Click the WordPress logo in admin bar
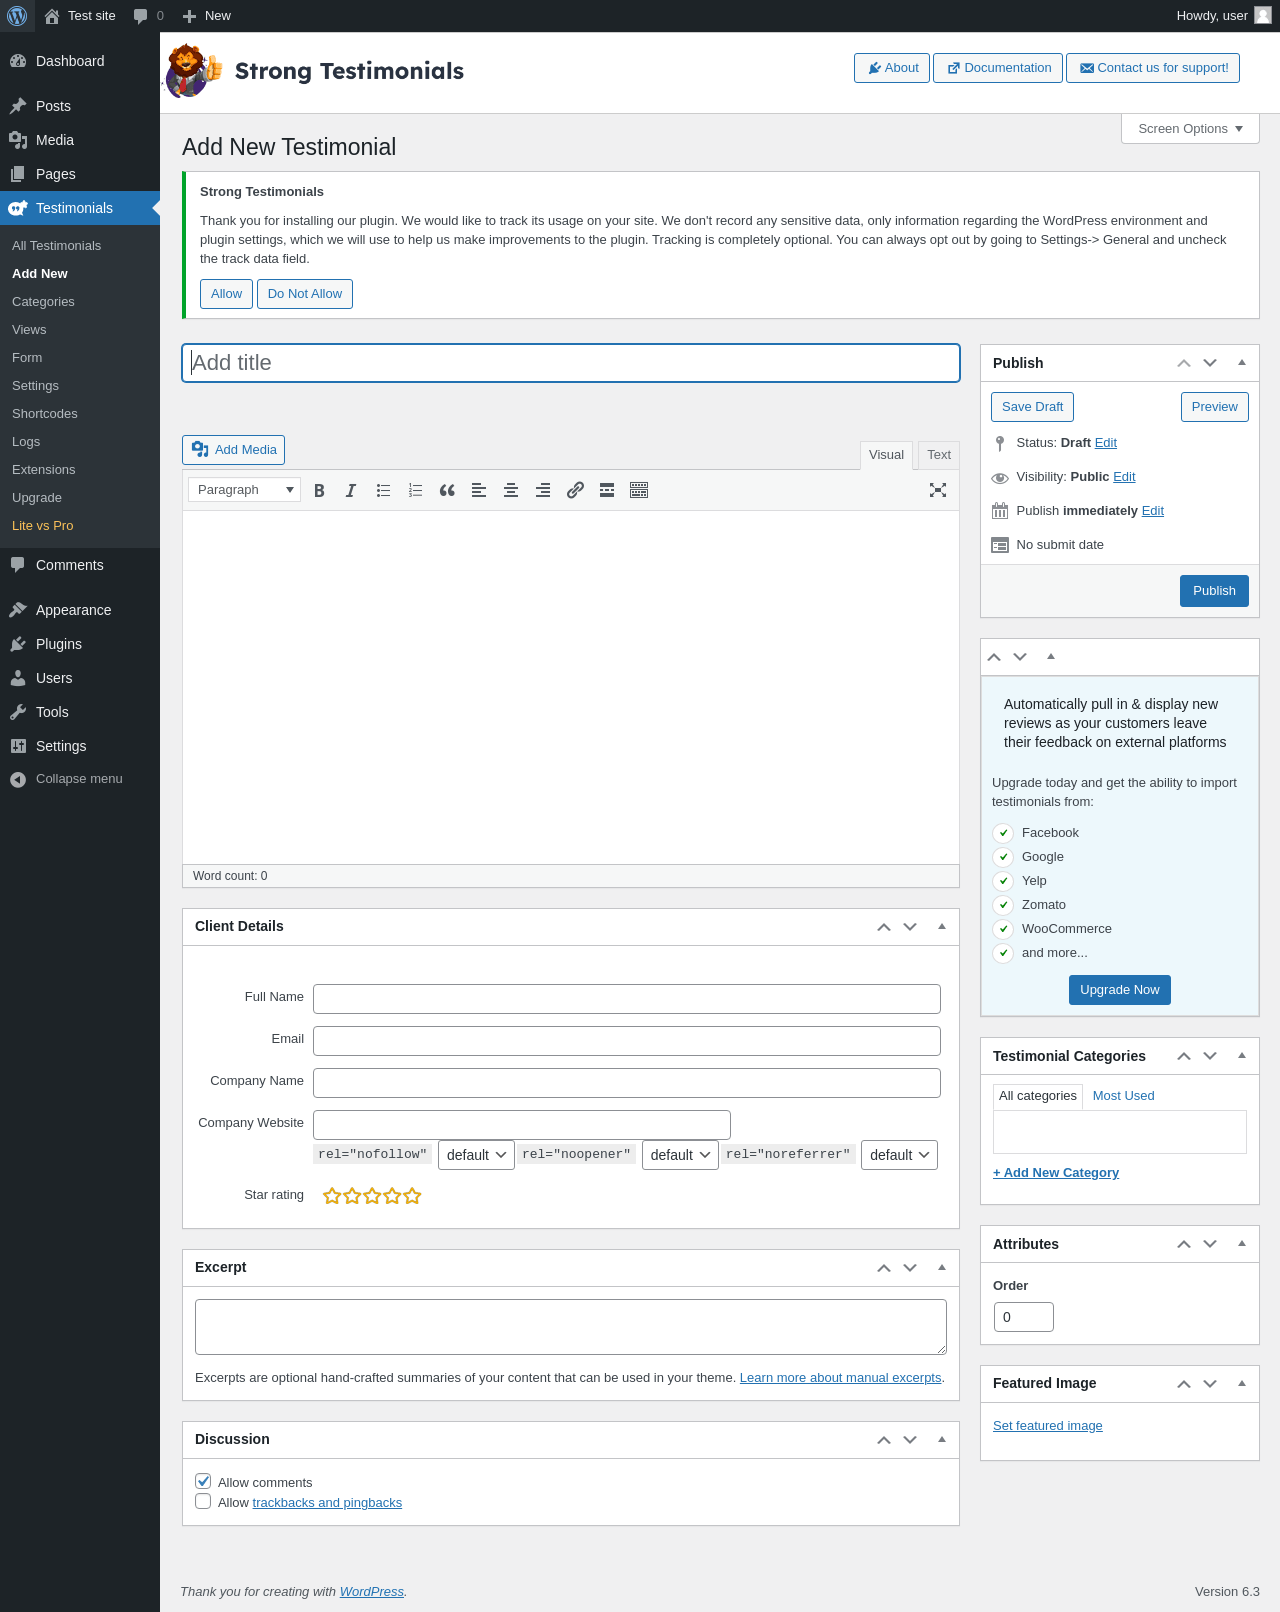 click(x=17, y=16)
